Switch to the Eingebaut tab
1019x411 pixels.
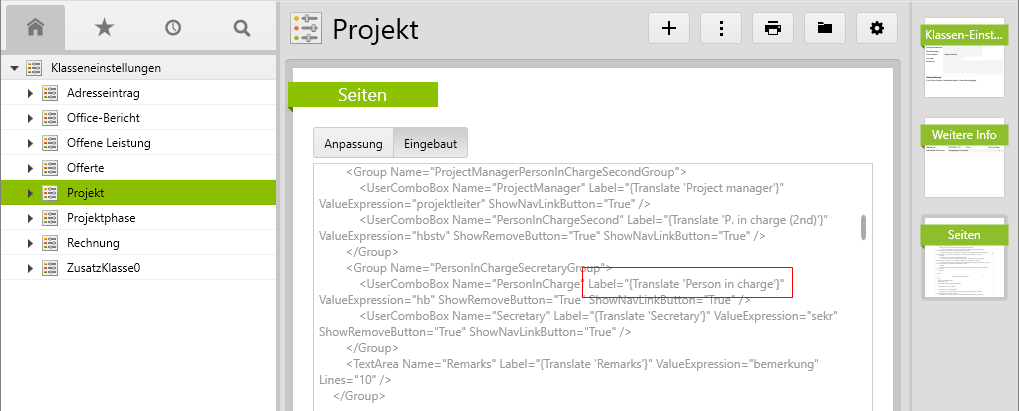(x=430, y=144)
